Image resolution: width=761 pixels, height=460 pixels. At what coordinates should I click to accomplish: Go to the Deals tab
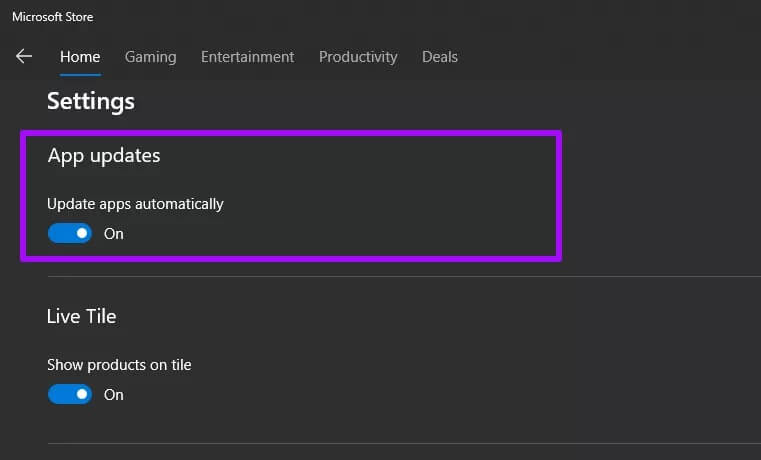click(440, 57)
